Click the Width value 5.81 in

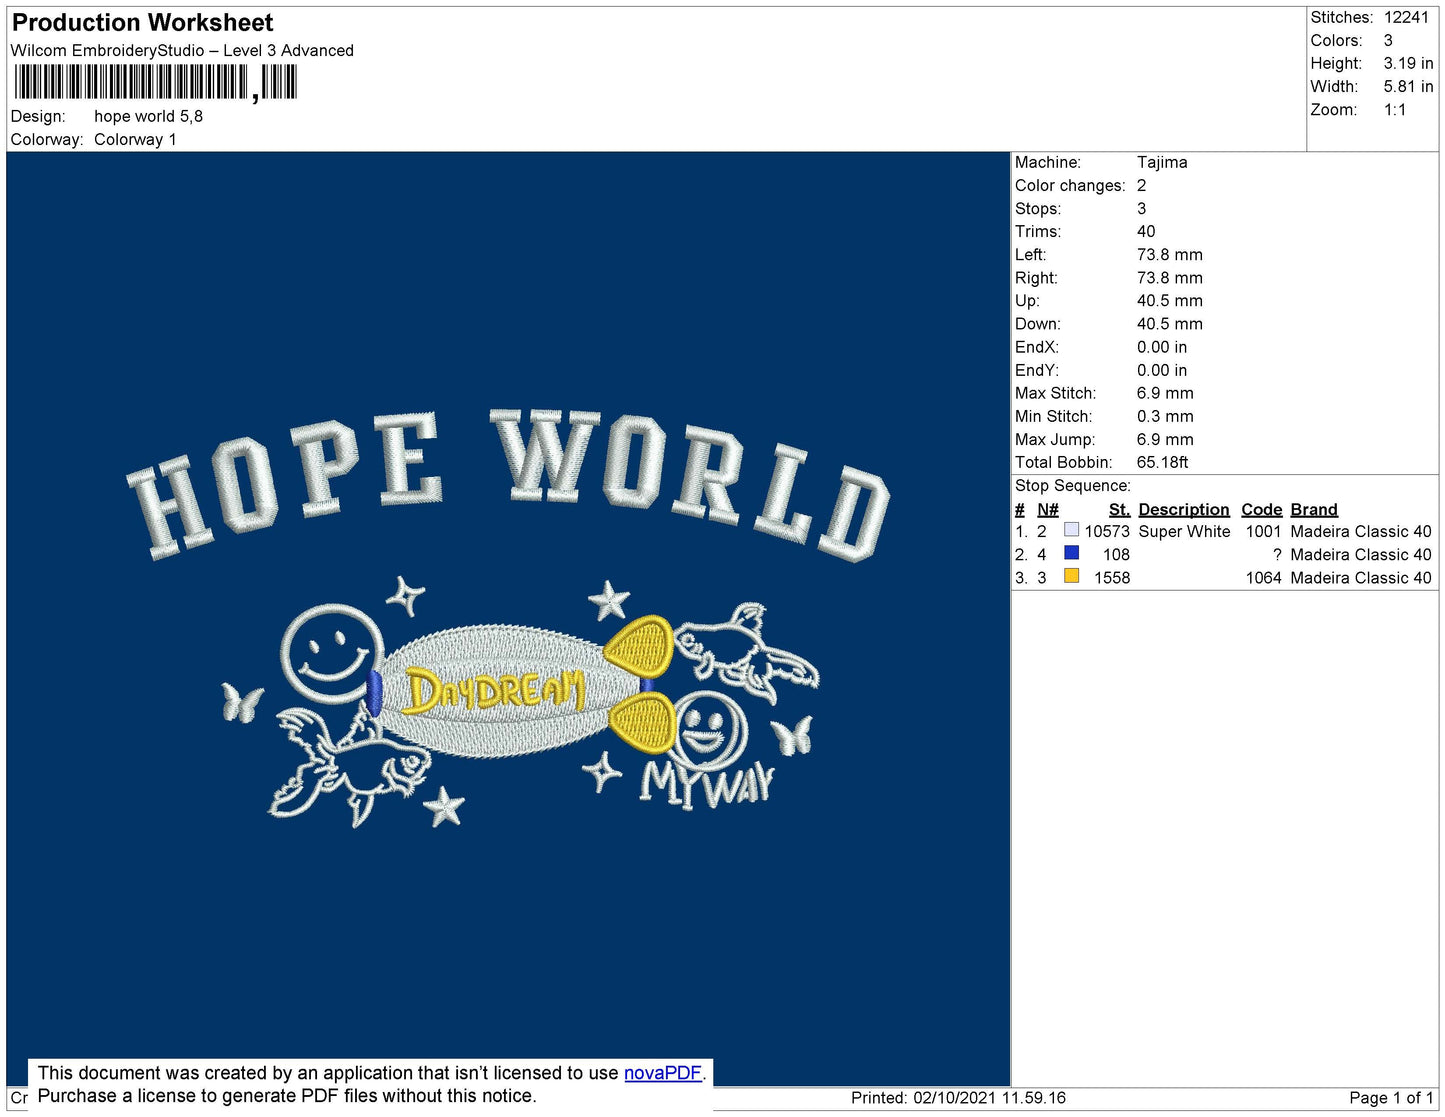coord(1408,87)
